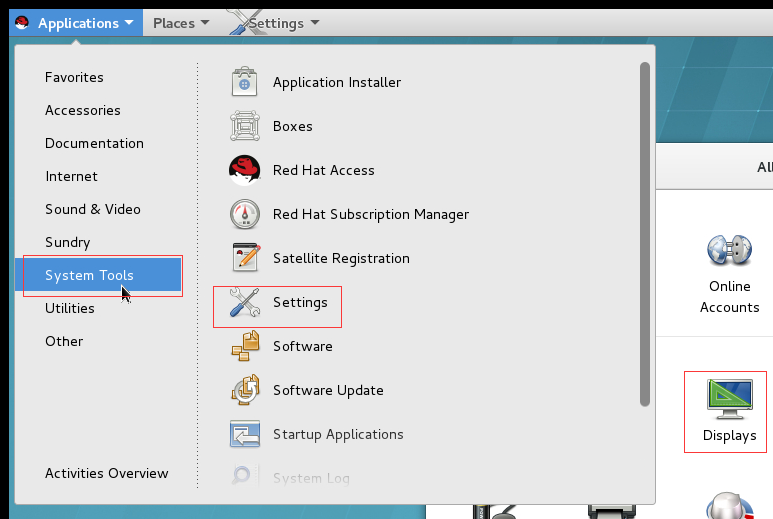Select the Favorites category
Screen dimensions: 773x519
point(74,77)
